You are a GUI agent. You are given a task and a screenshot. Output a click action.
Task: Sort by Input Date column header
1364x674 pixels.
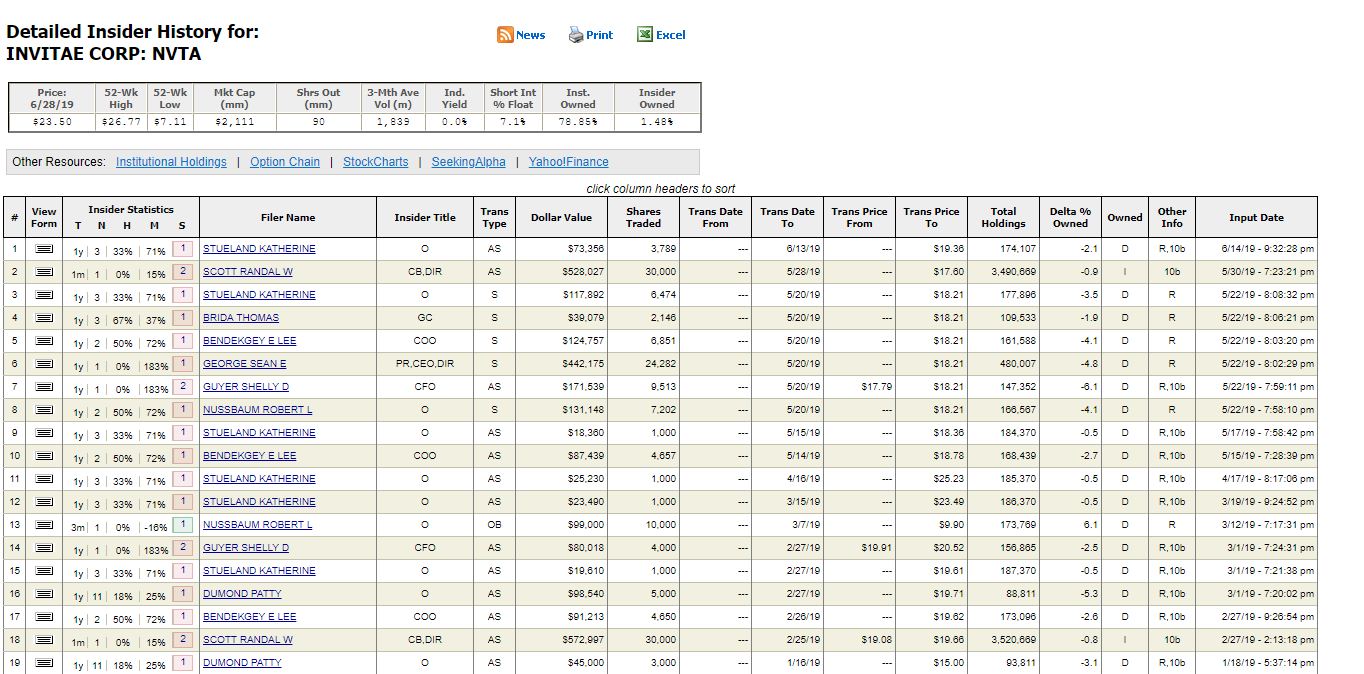tap(1256, 218)
